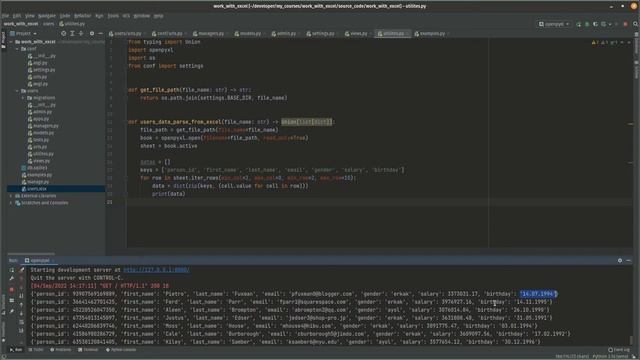Switch to the conf/urls.py editor tab
The image size is (640, 360).
(x=169, y=33)
